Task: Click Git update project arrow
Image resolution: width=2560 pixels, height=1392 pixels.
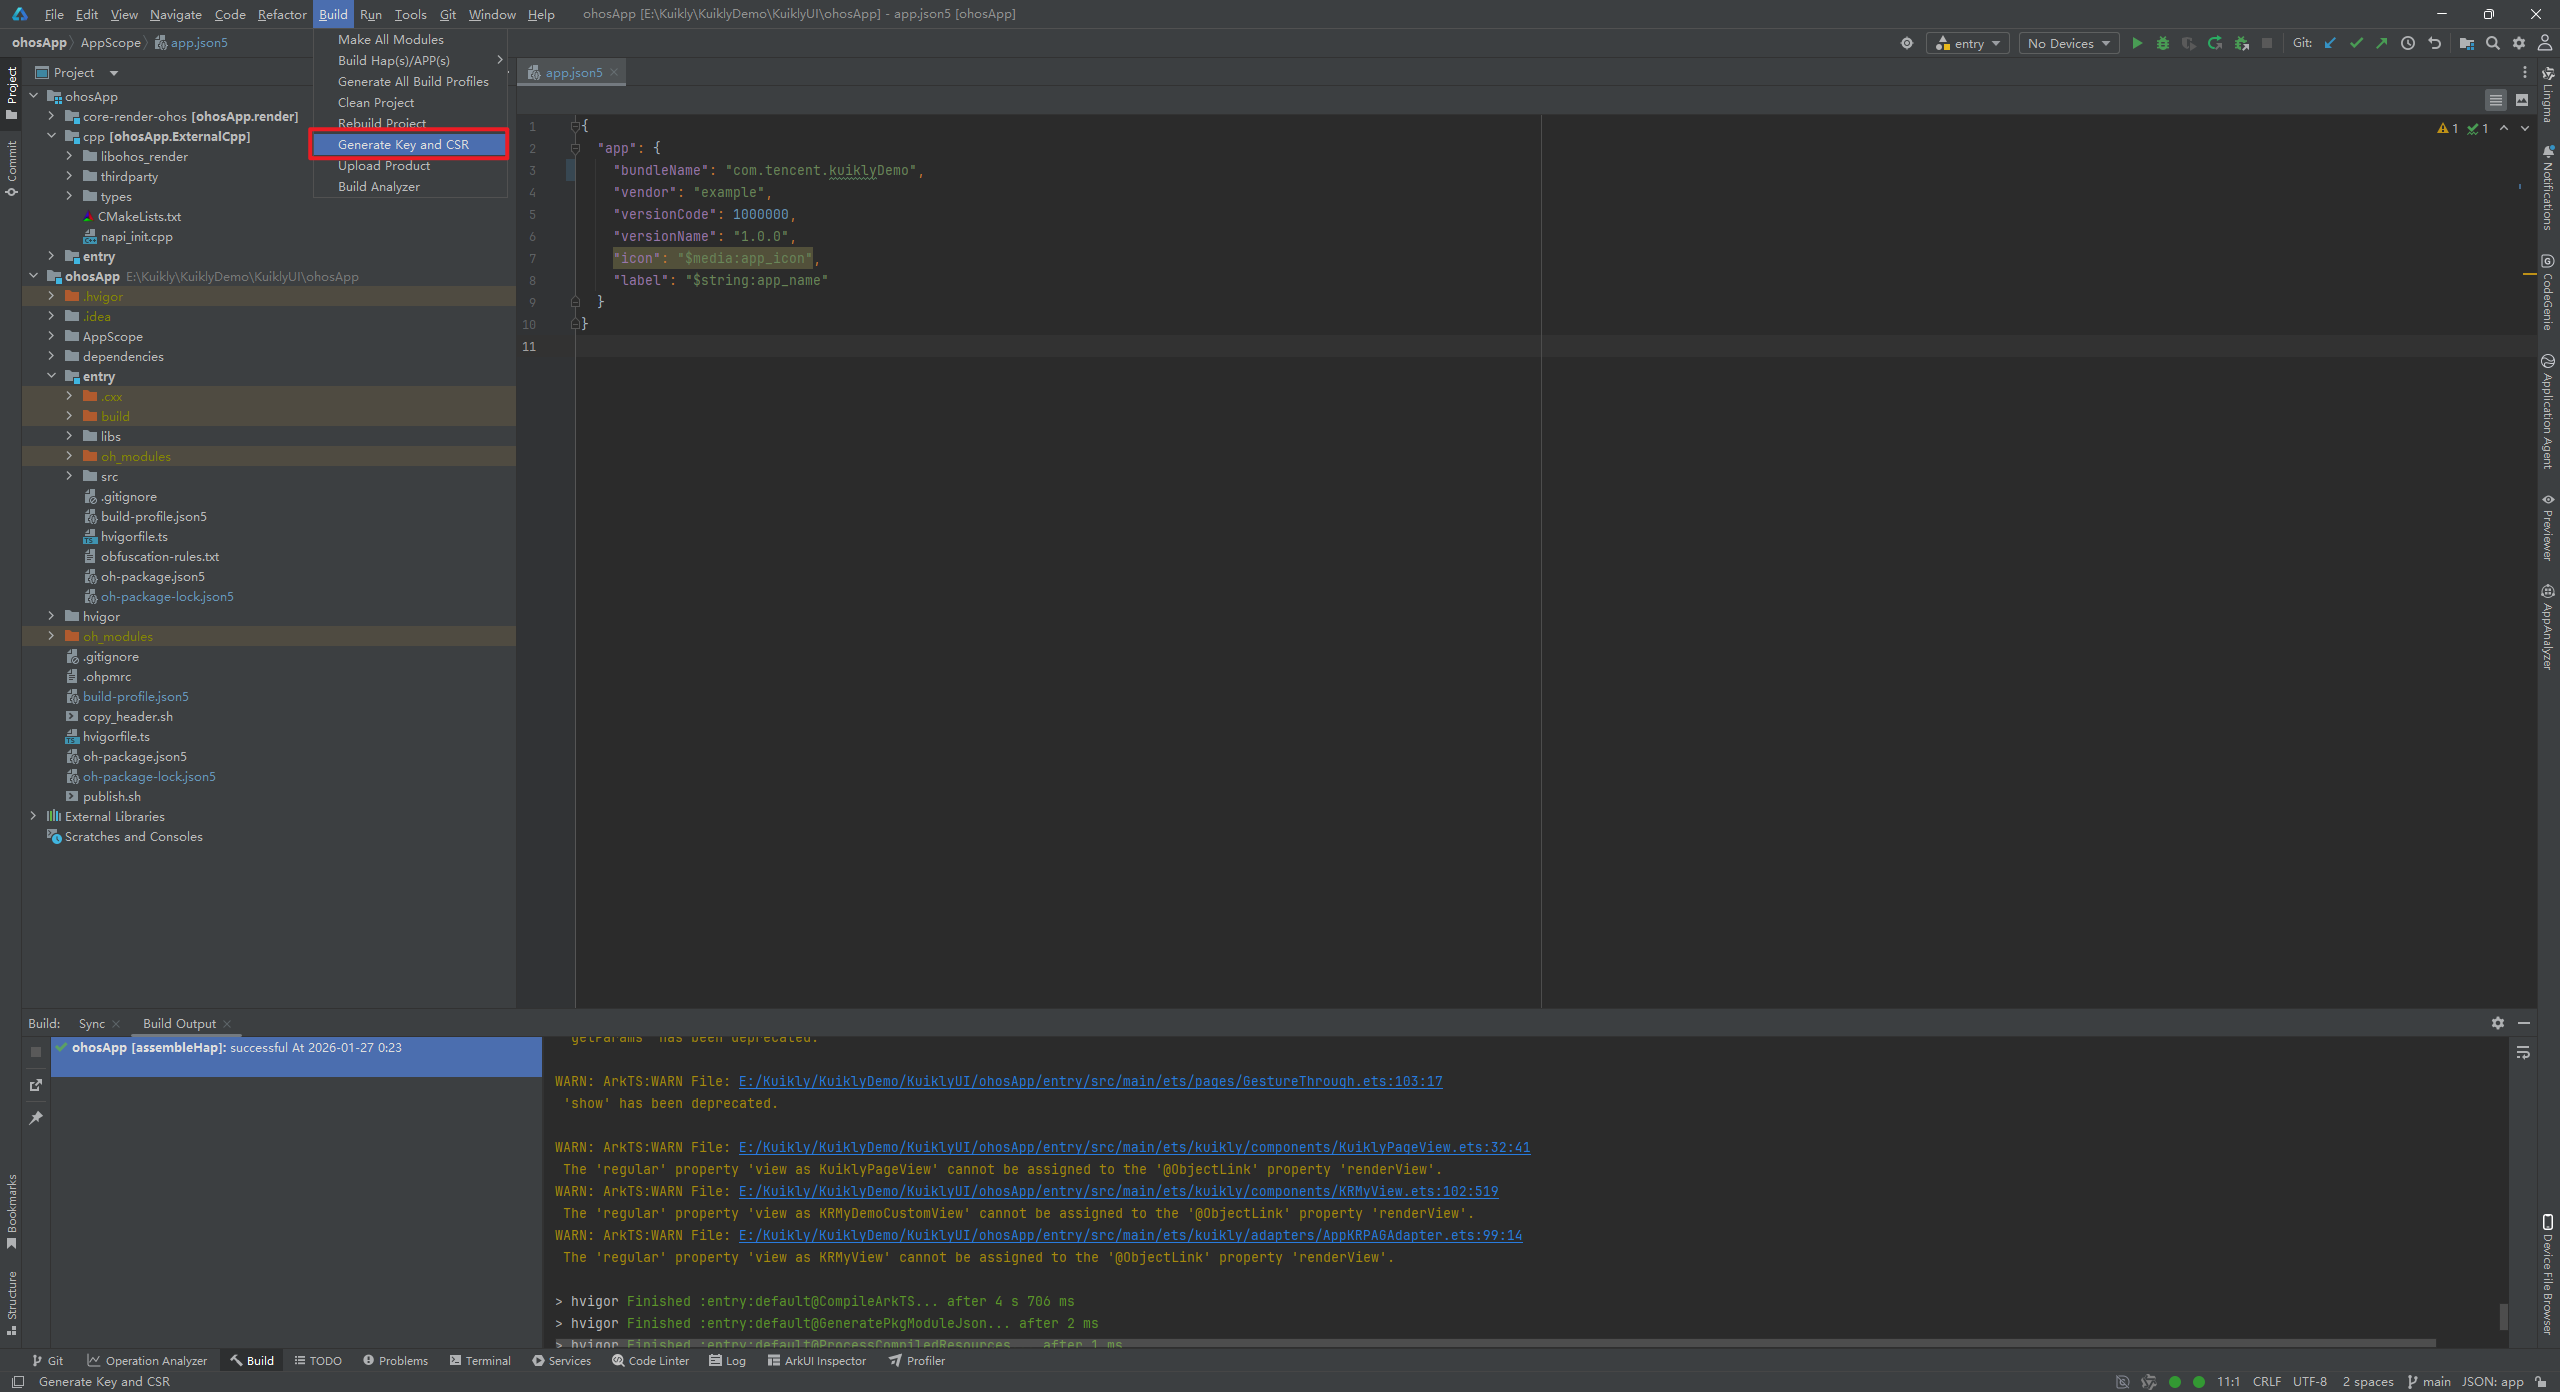Action: (x=2330, y=43)
